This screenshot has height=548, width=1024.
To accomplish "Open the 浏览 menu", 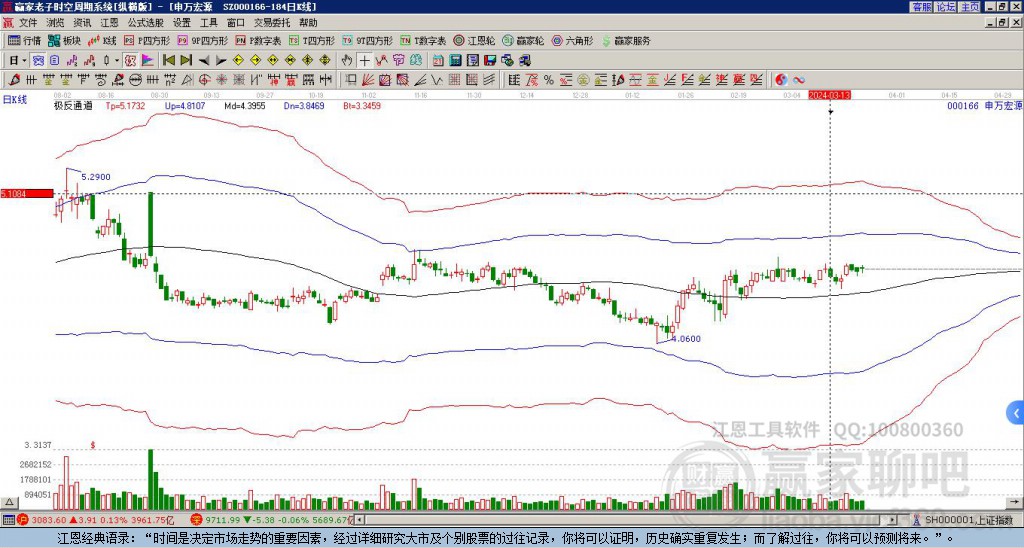I will coord(56,23).
